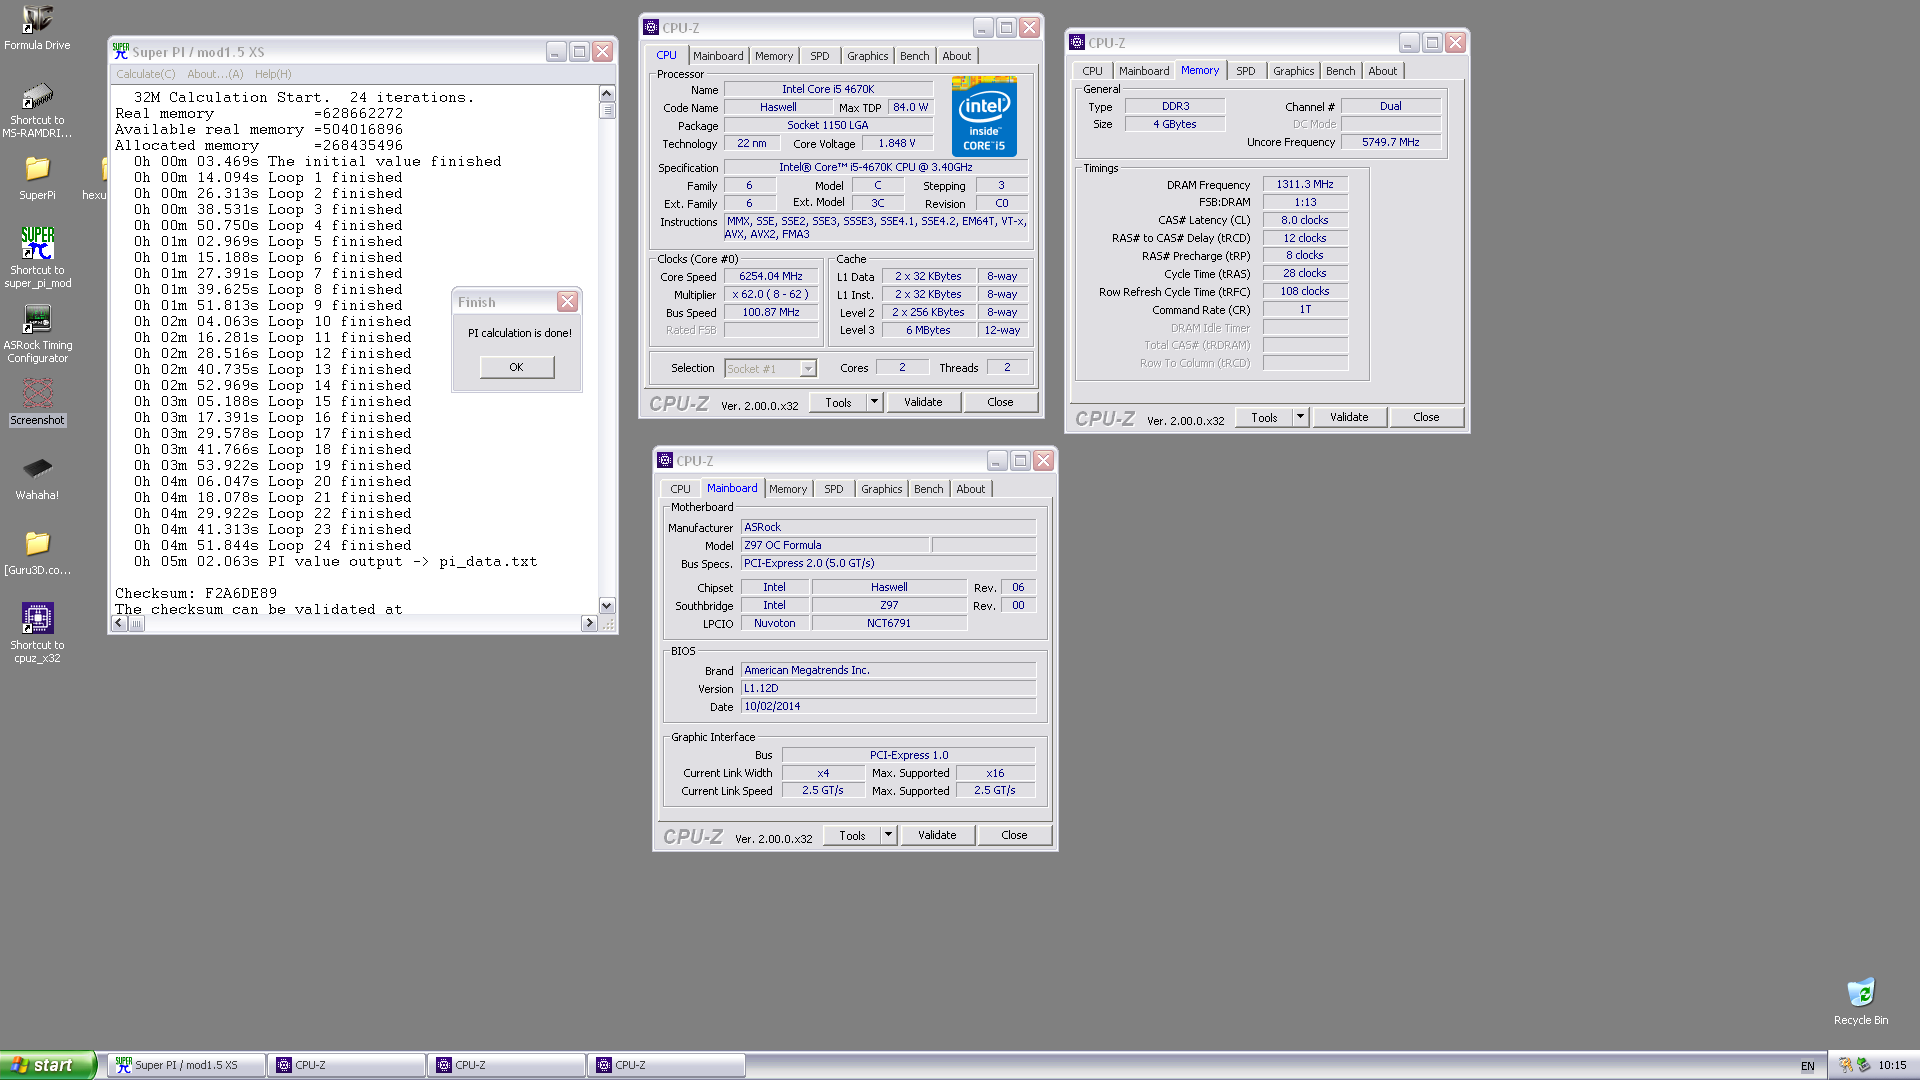Click Super PI vertical scrollbar down arrow
The width and height of the screenshot is (1920, 1080).
606,605
